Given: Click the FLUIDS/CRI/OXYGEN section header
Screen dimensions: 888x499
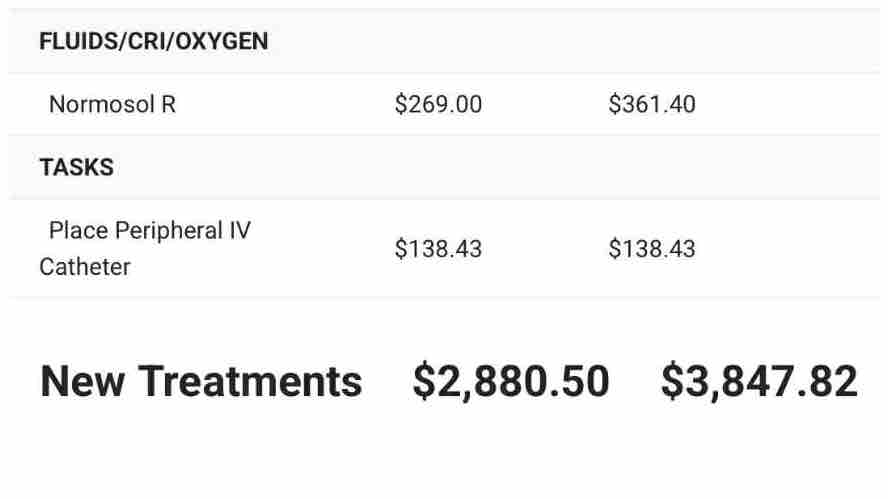Looking at the screenshot, I should [x=153, y=42].
